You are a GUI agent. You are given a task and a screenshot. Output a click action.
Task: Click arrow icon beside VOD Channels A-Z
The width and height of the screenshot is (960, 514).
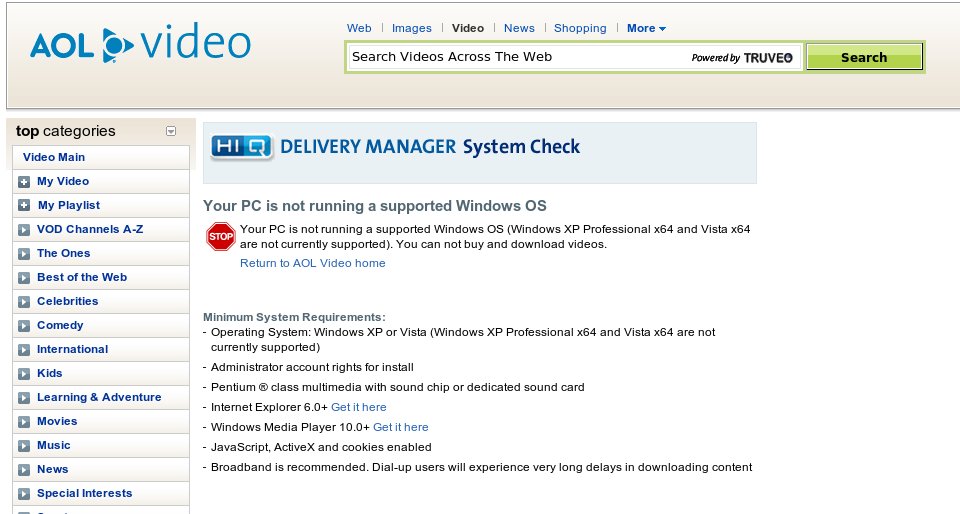[24, 229]
